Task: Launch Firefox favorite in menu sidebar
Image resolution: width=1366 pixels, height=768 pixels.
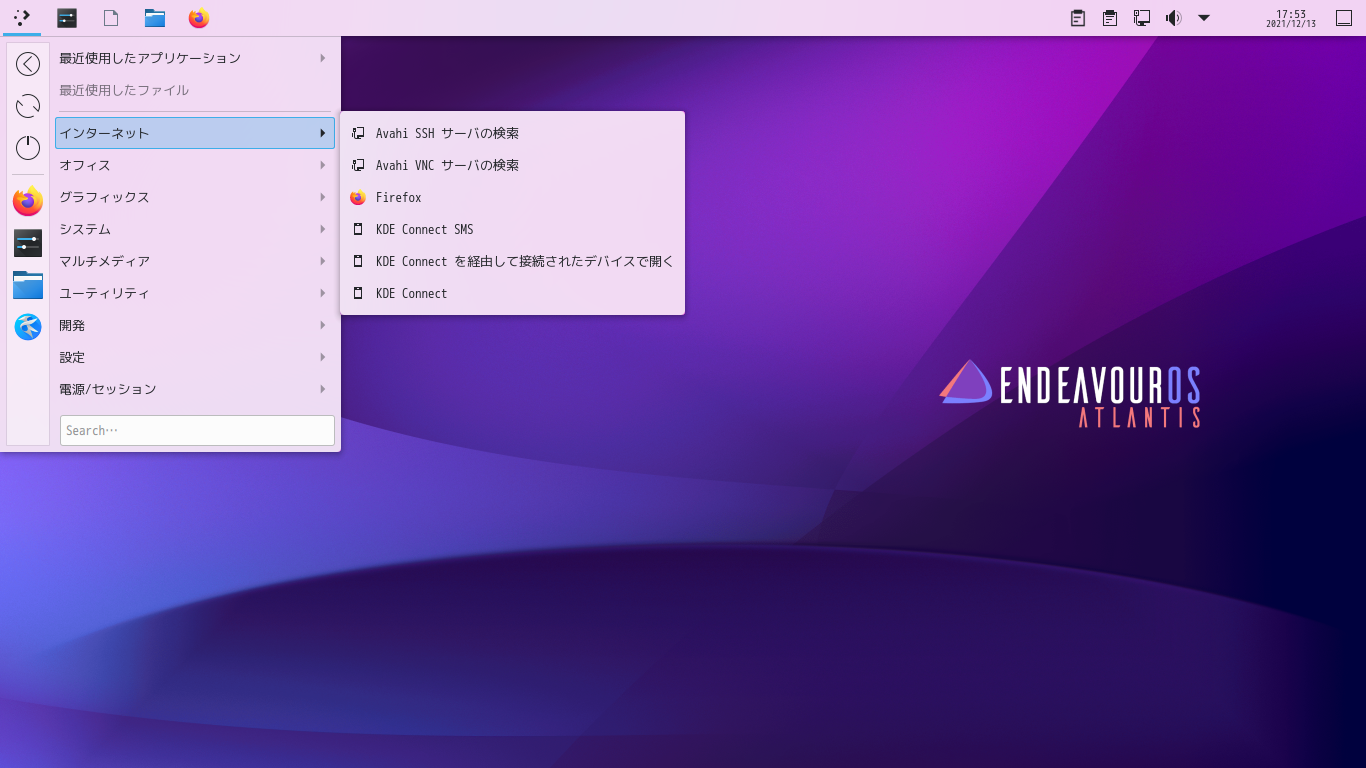Action: pyautogui.click(x=28, y=201)
